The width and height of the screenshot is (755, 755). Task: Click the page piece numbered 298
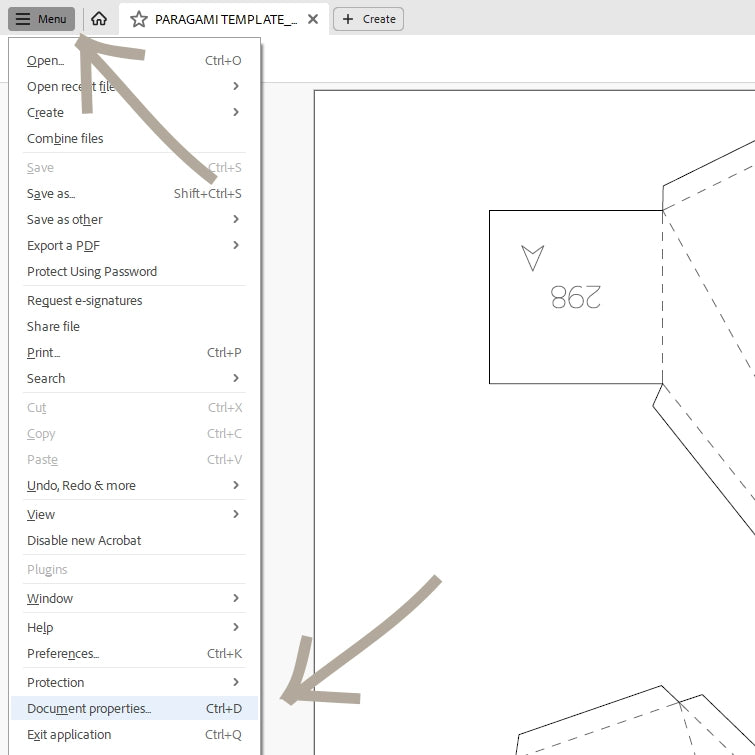pos(575,297)
